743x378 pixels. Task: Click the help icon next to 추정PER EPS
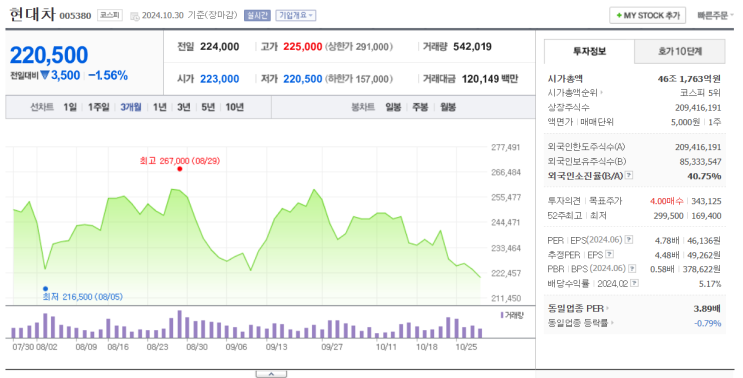click(x=609, y=254)
